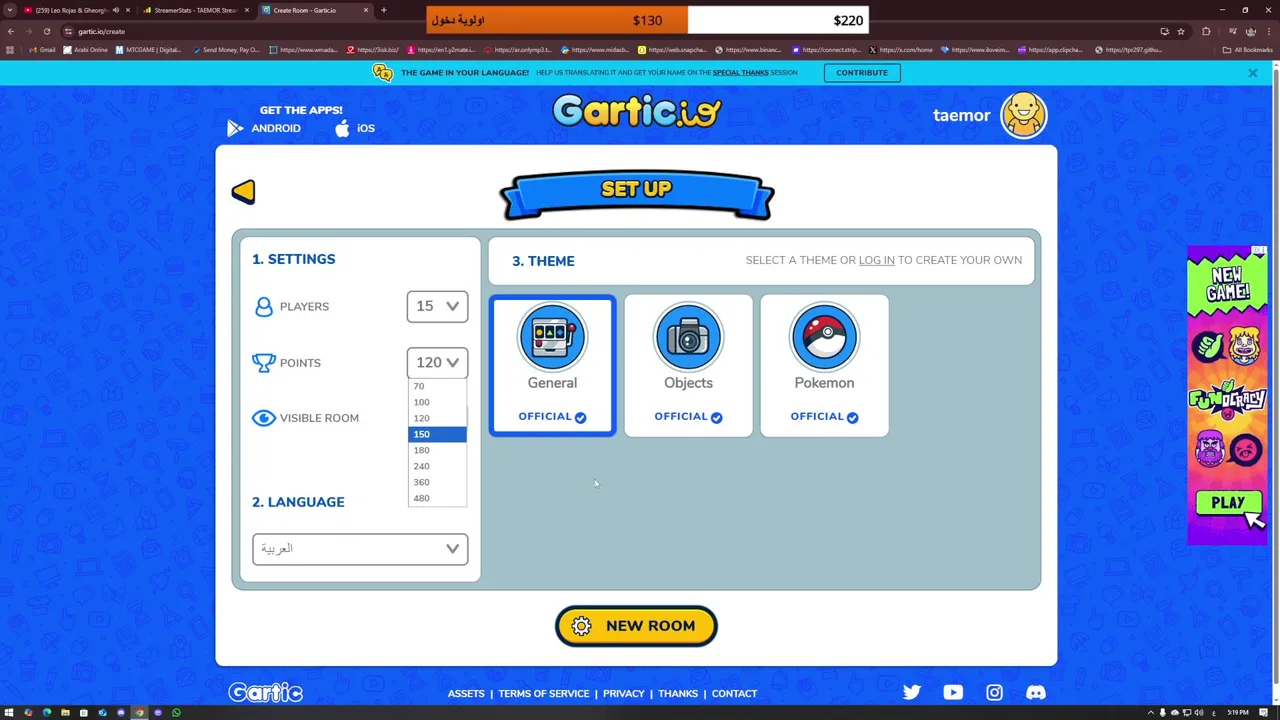Open browser extensions puzzle icon
1280x720 pixels.
coord(1206,31)
